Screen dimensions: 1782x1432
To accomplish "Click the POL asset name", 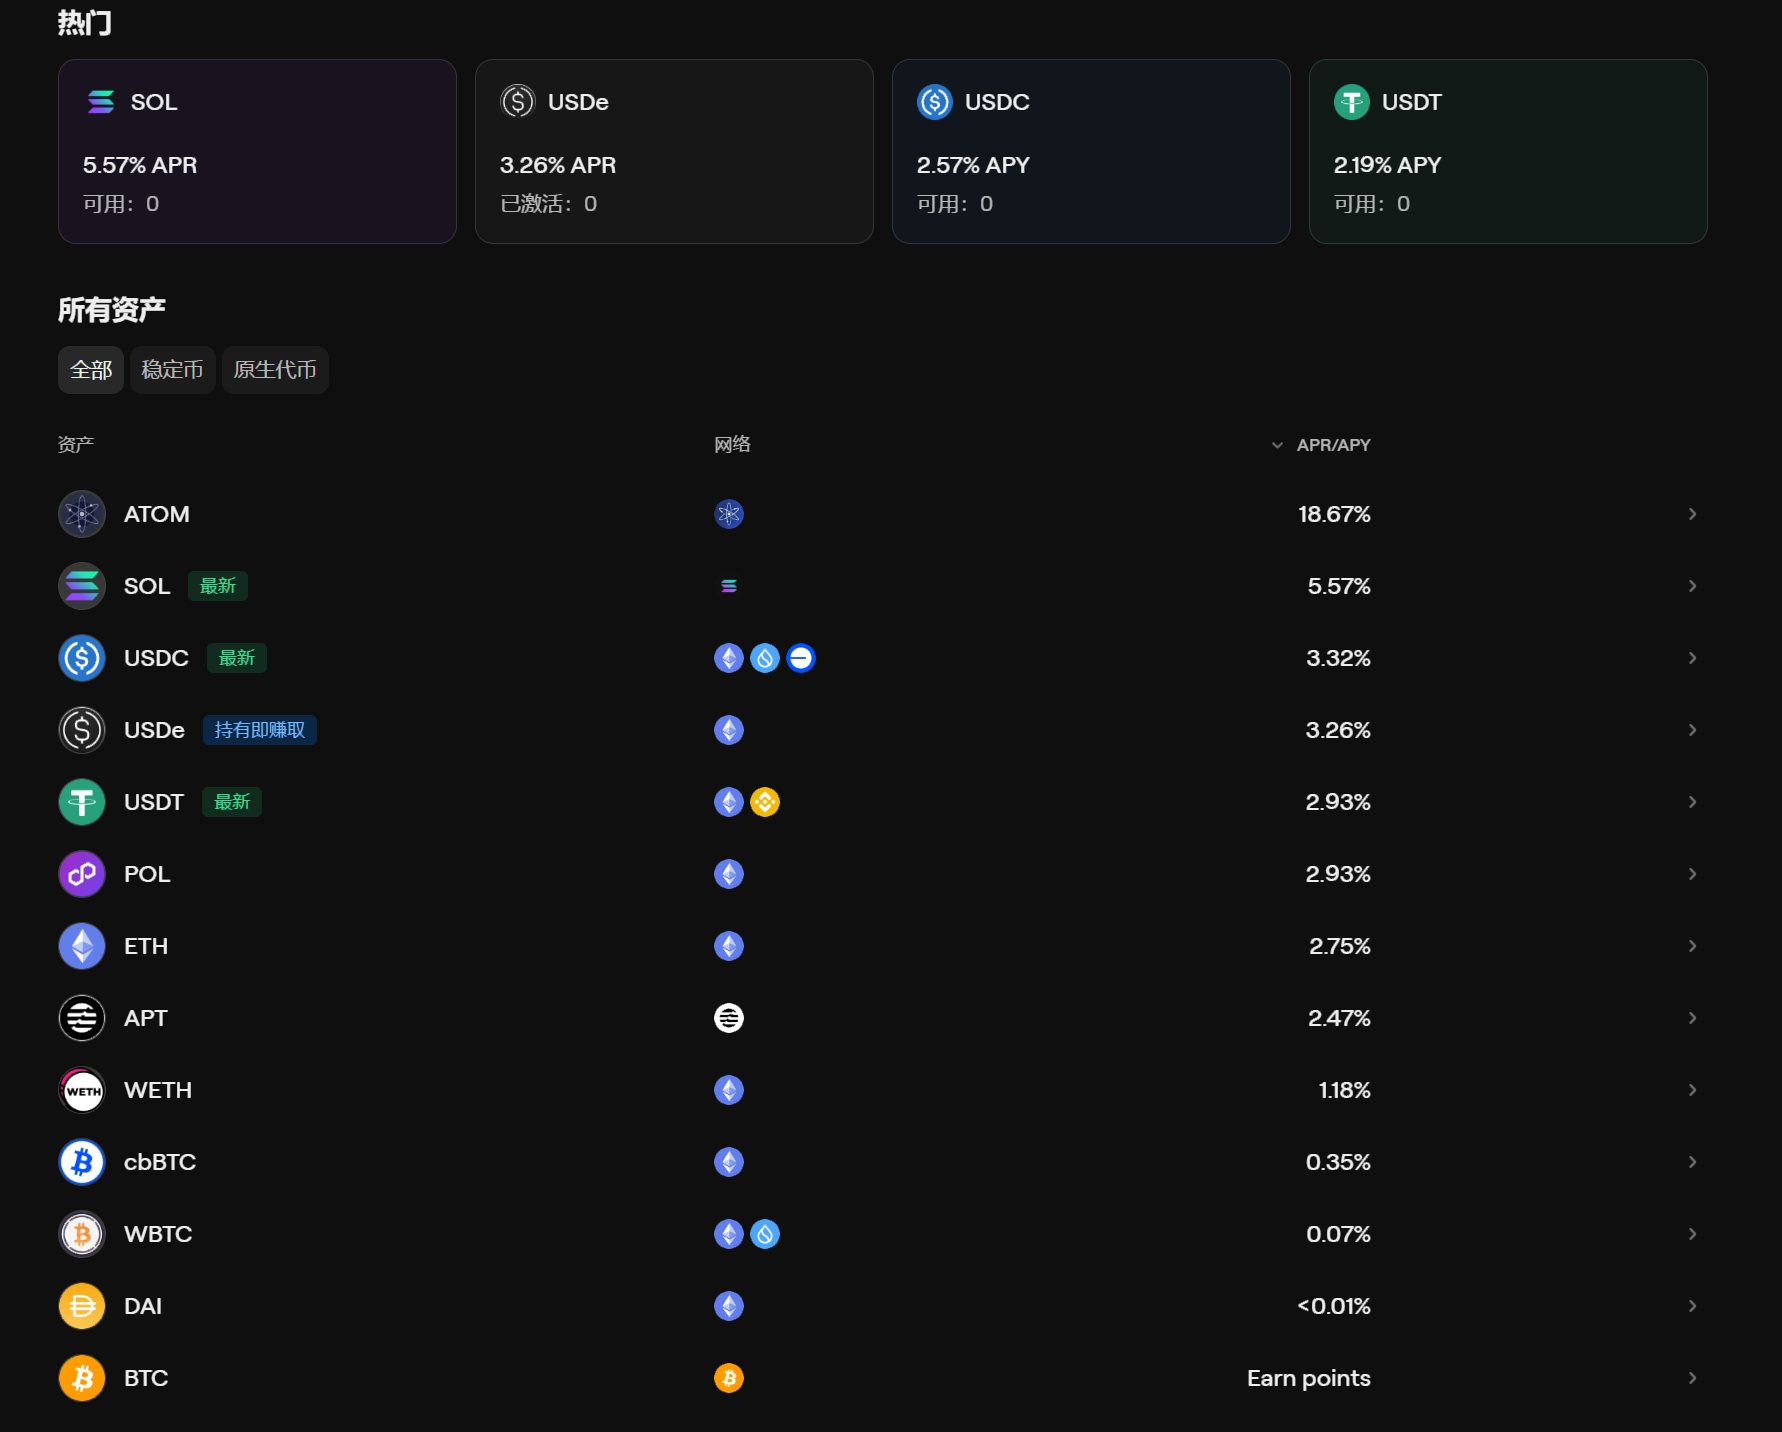I will point(147,874).
